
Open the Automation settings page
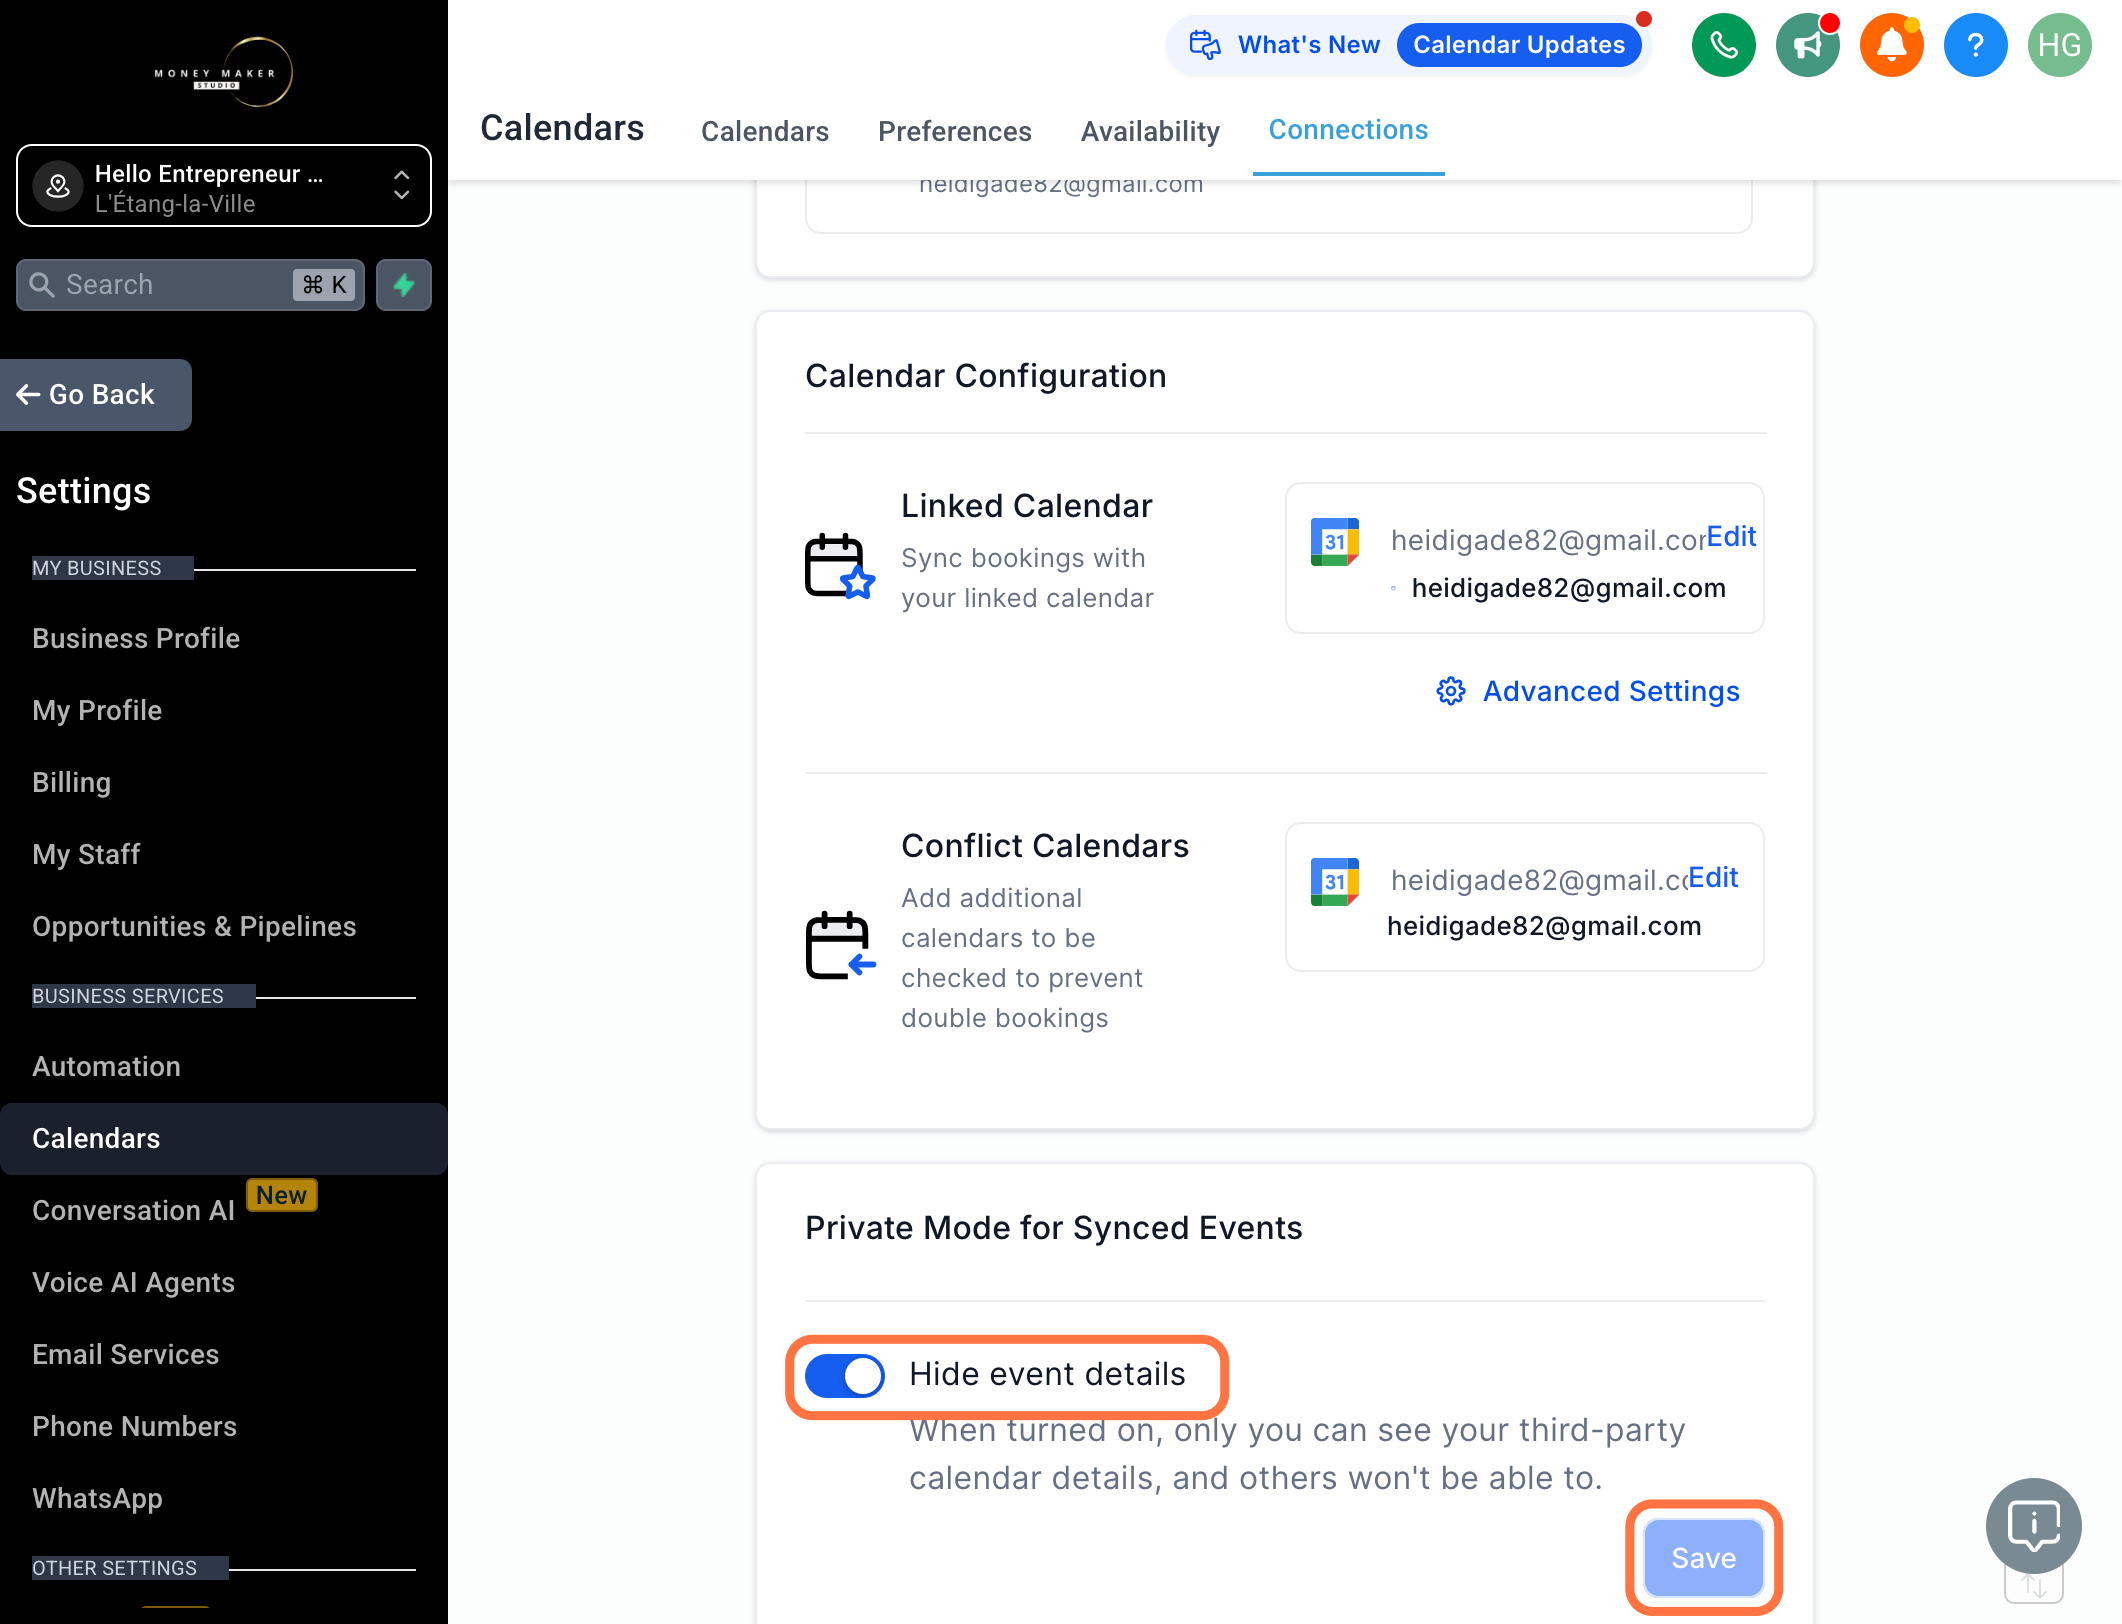click(106, 1066)
